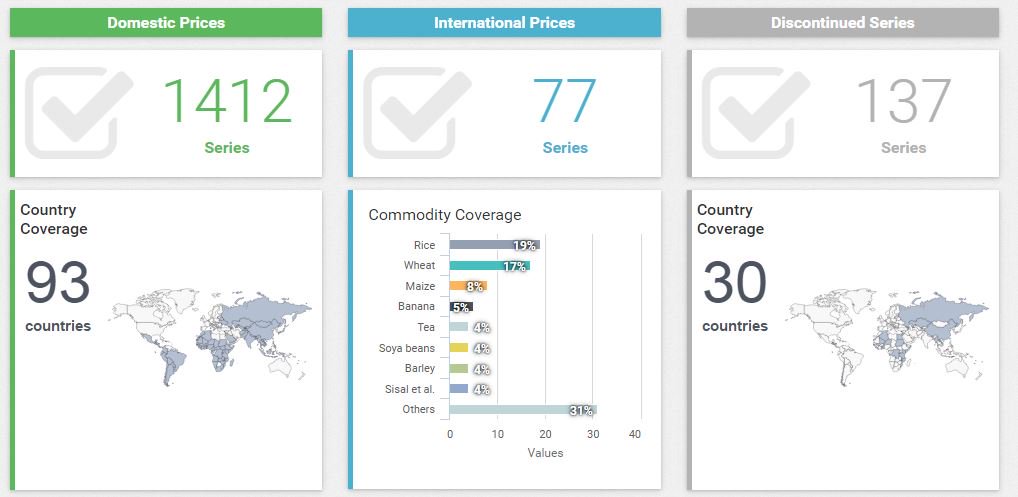Click the Values axis title

click(545, 453)
